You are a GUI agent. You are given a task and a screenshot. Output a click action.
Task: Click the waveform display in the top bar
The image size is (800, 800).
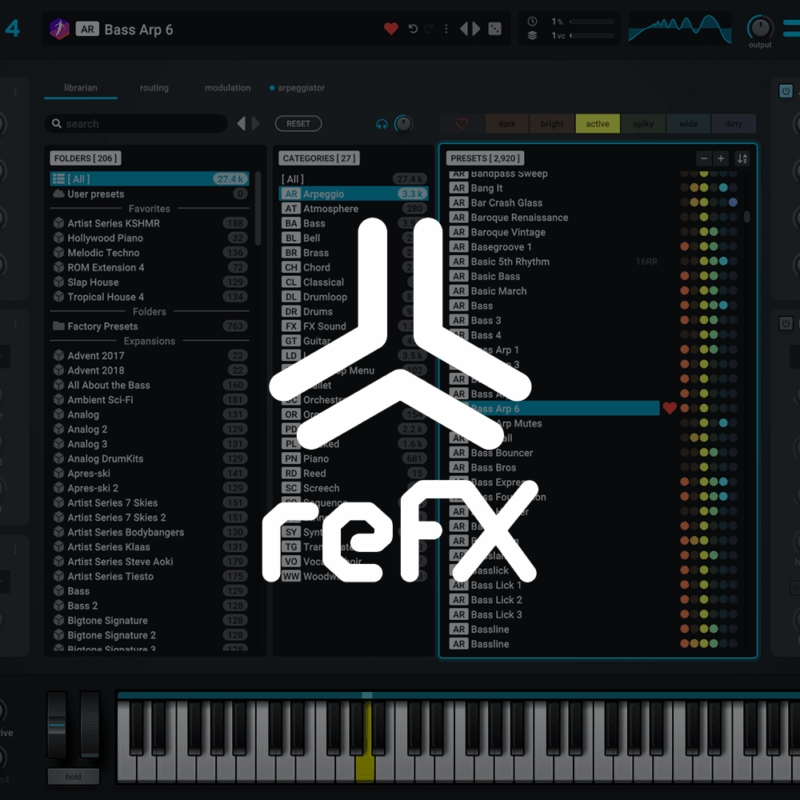(x=680, y=29)
